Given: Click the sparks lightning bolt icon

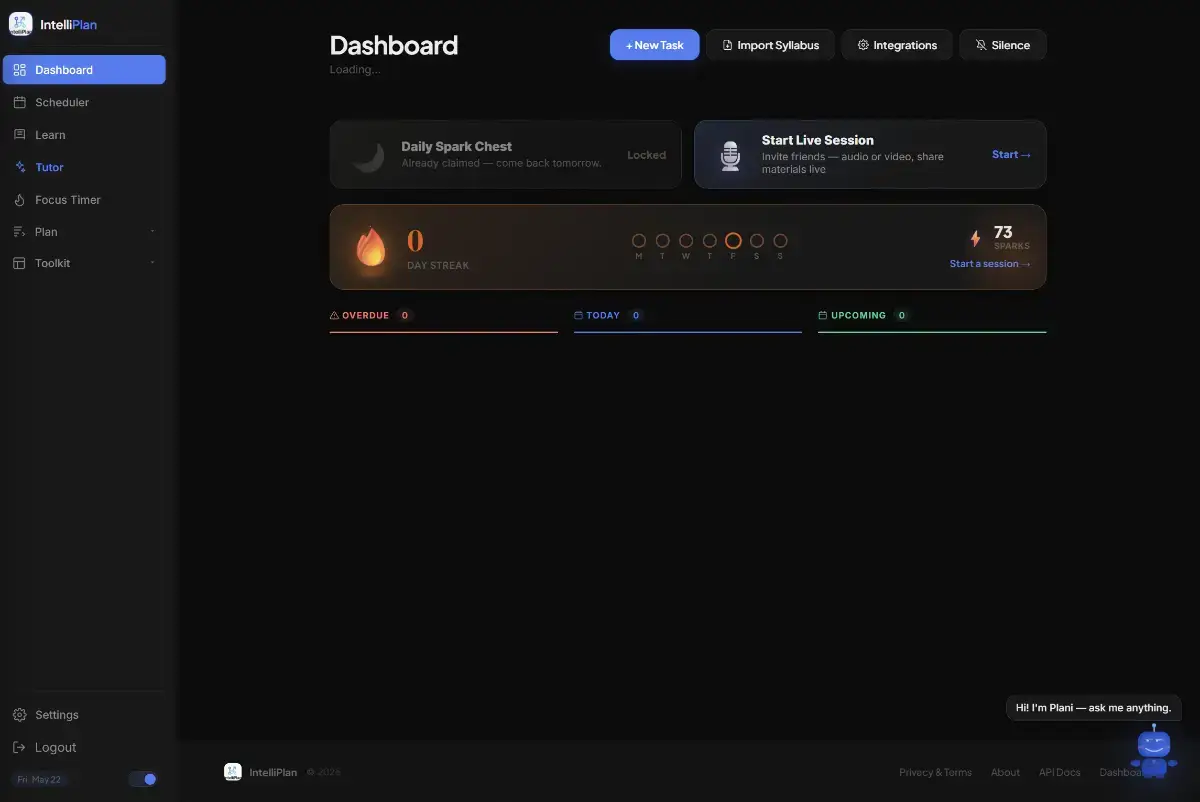Looking at the screenshot, I should coord(976,239).
